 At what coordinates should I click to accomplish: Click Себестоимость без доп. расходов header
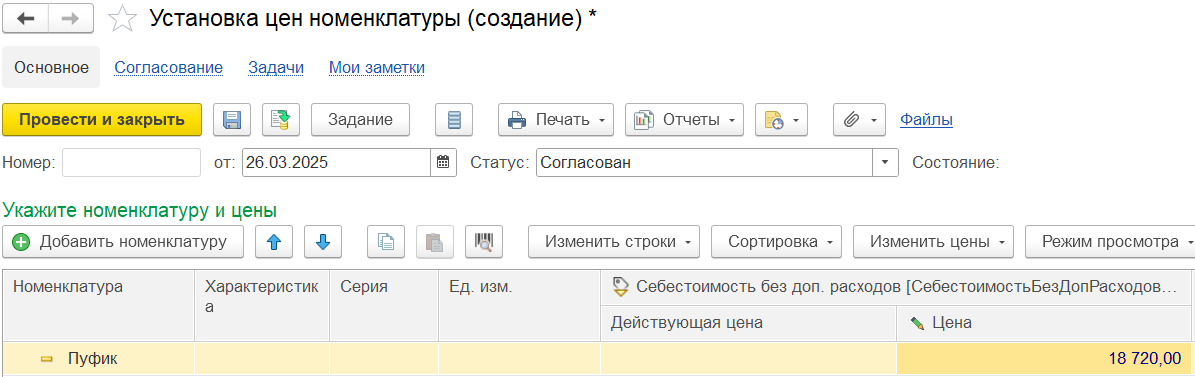tap(897, 287)
